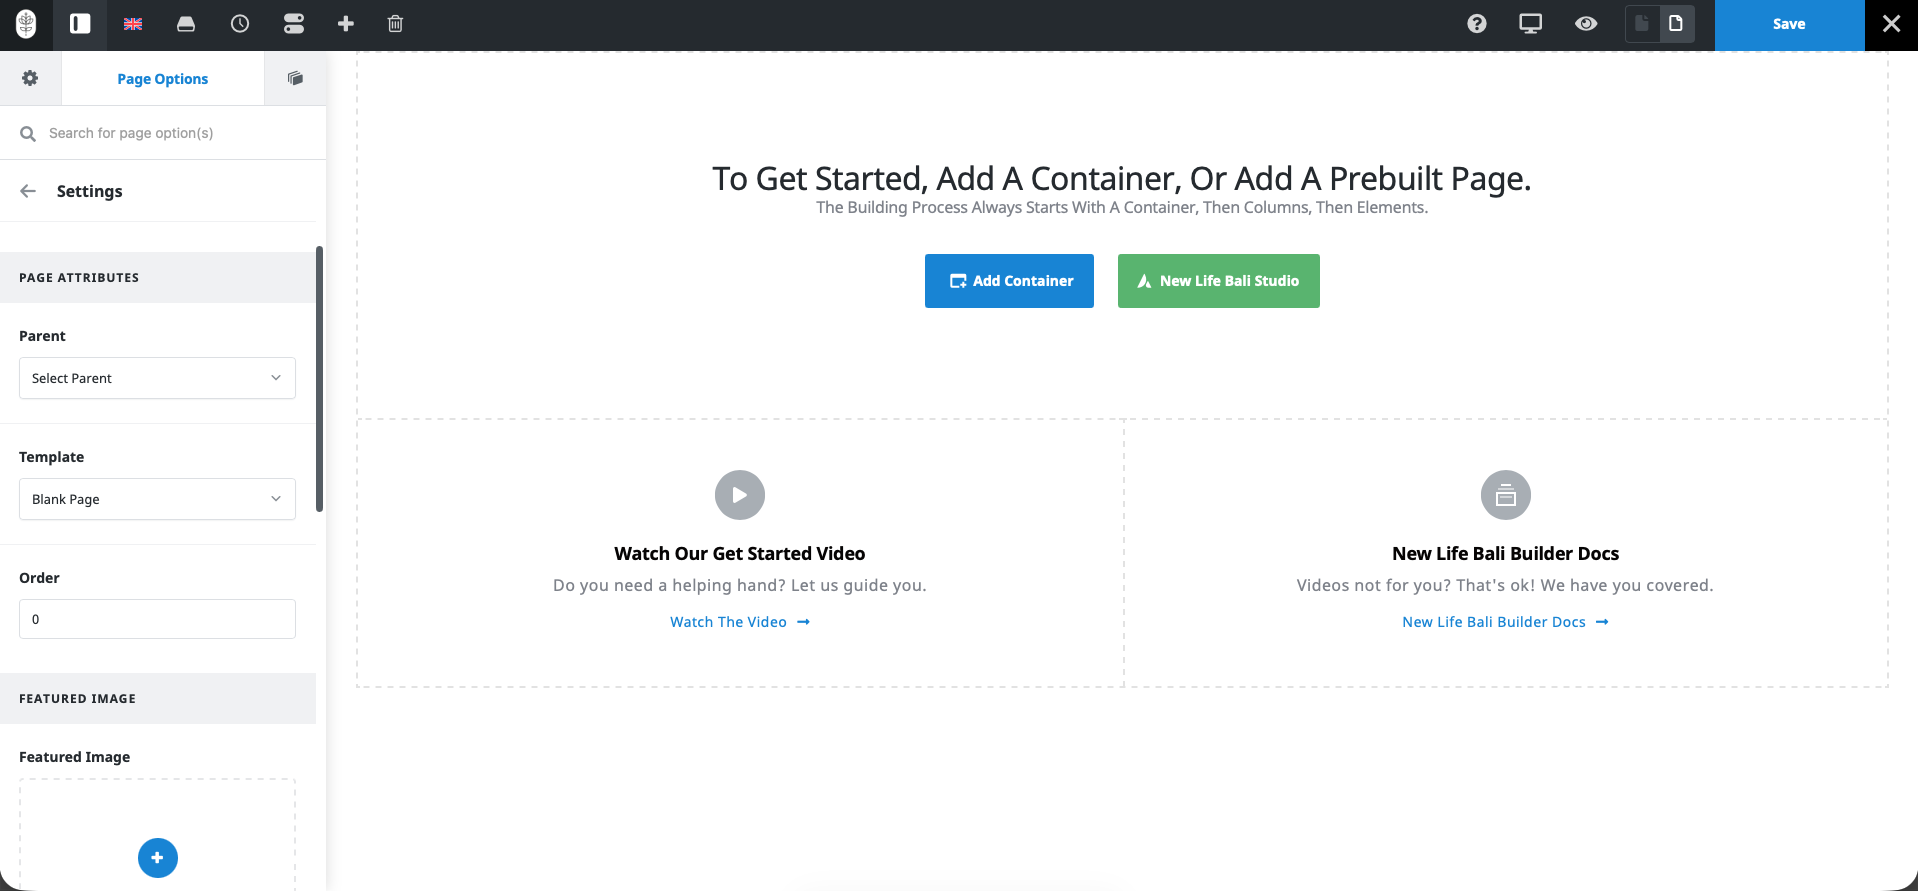Click the New Life Bali Builder Docs heading

click(1506, 554)
